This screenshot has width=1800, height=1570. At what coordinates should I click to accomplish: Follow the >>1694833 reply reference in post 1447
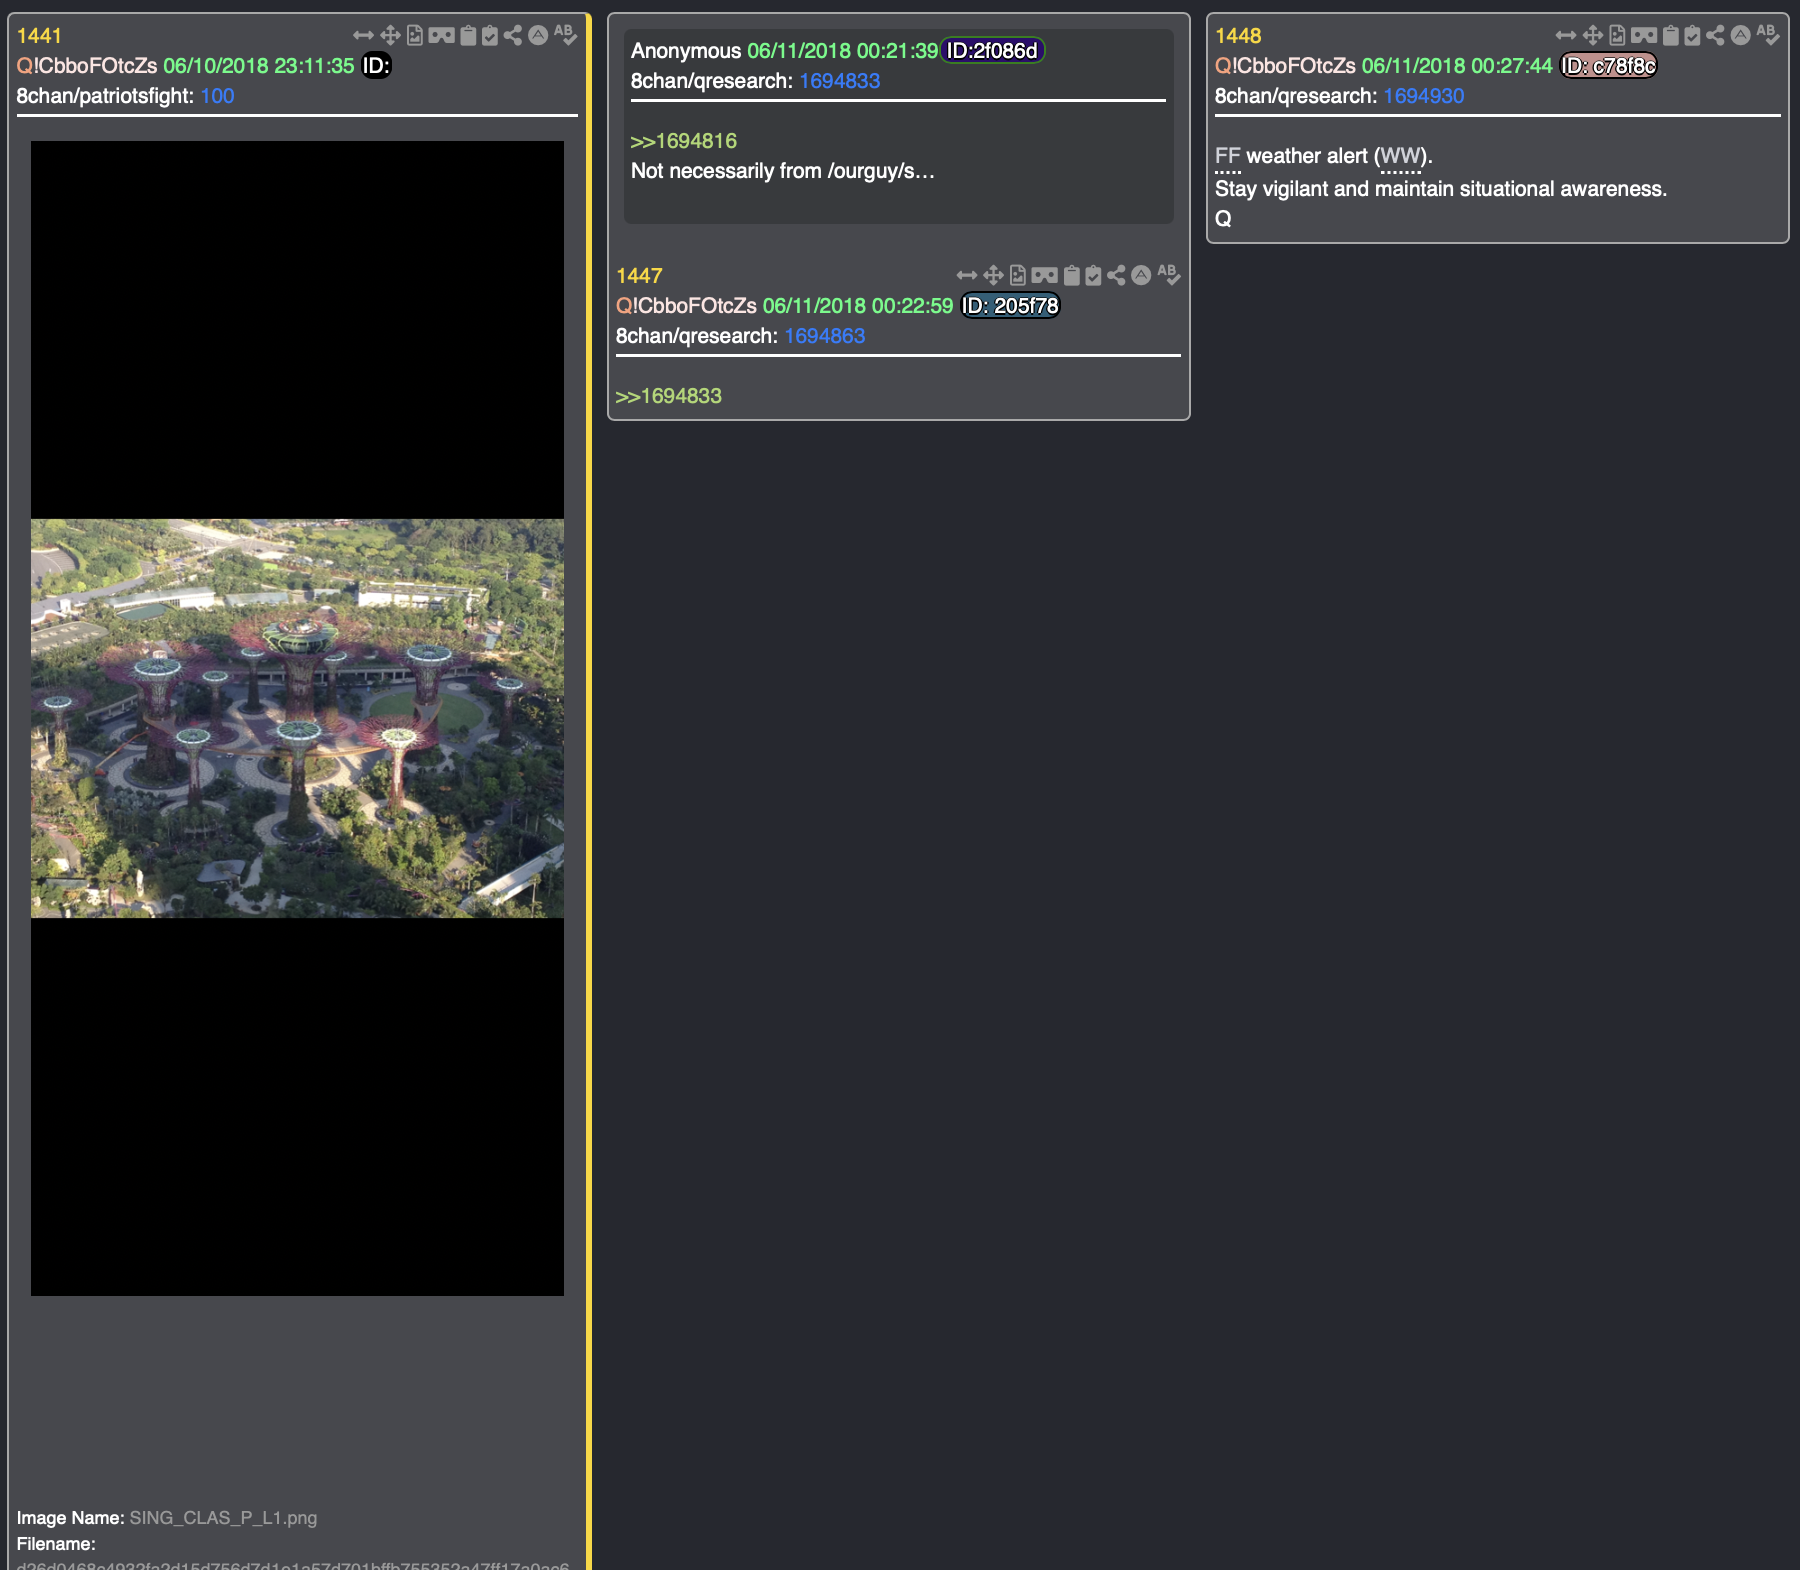pos(668,396)
